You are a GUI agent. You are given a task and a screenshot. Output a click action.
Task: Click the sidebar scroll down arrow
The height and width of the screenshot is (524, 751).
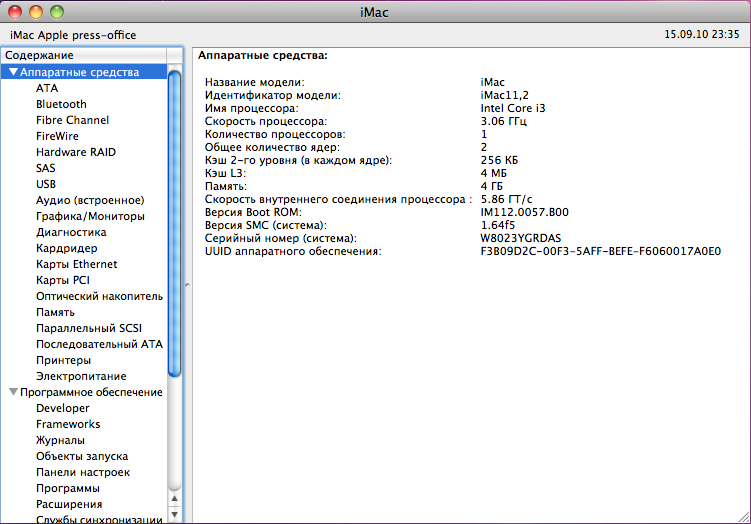pyautogui.click(x=174, y=514)
